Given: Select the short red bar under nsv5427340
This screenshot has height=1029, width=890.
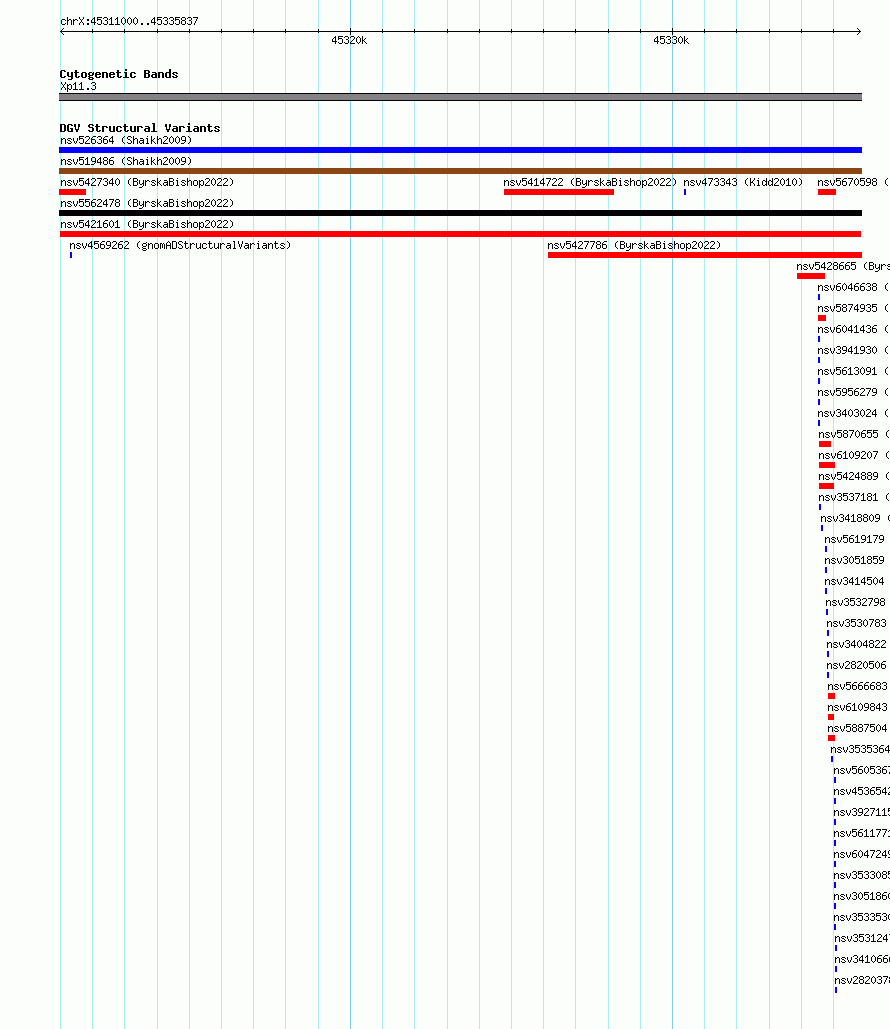Looking at the screenshot, I should (73, 192).
